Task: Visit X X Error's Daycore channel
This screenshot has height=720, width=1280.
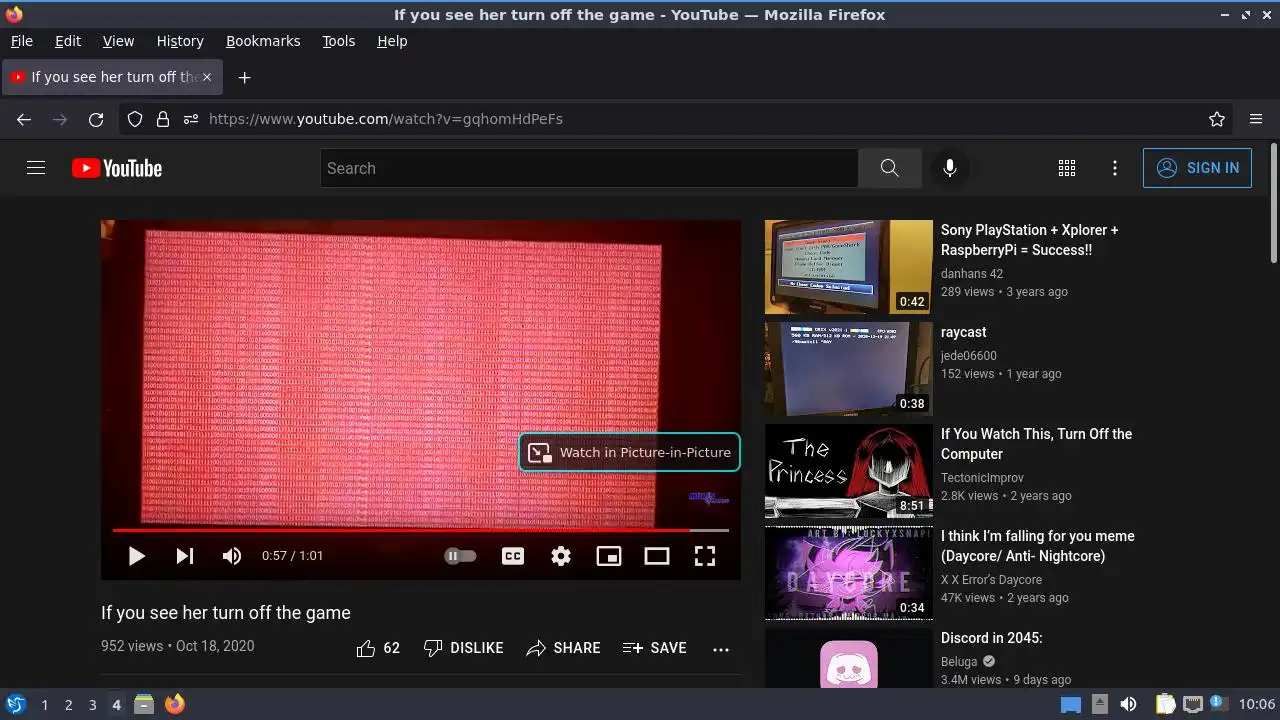Action: 991,580
